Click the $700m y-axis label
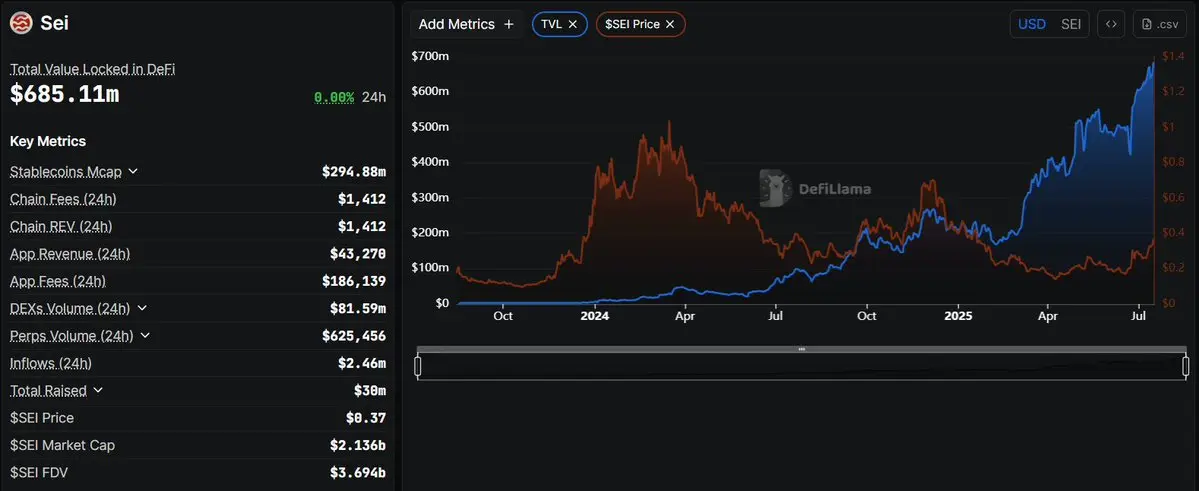Viewport: 1199px width, 491px height. click(x=430, y=56)
